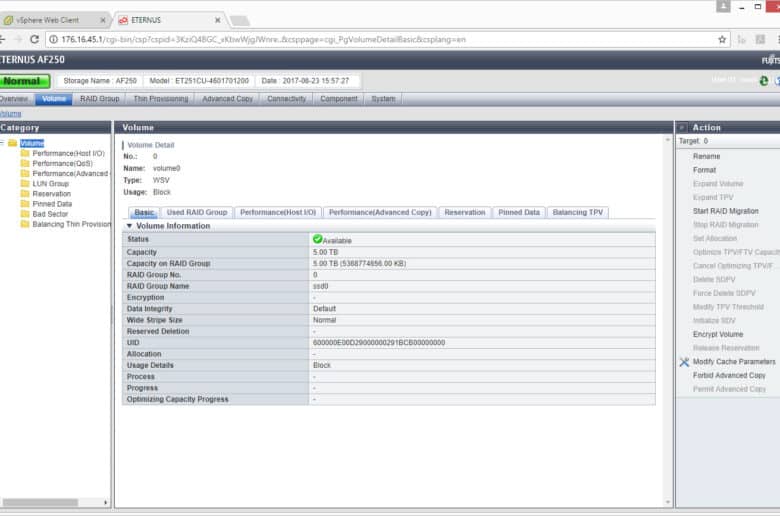Click RAID Group Name value ssd0
Image resolution: width=780 pixels, height=516 pixels.
(320, 287)
